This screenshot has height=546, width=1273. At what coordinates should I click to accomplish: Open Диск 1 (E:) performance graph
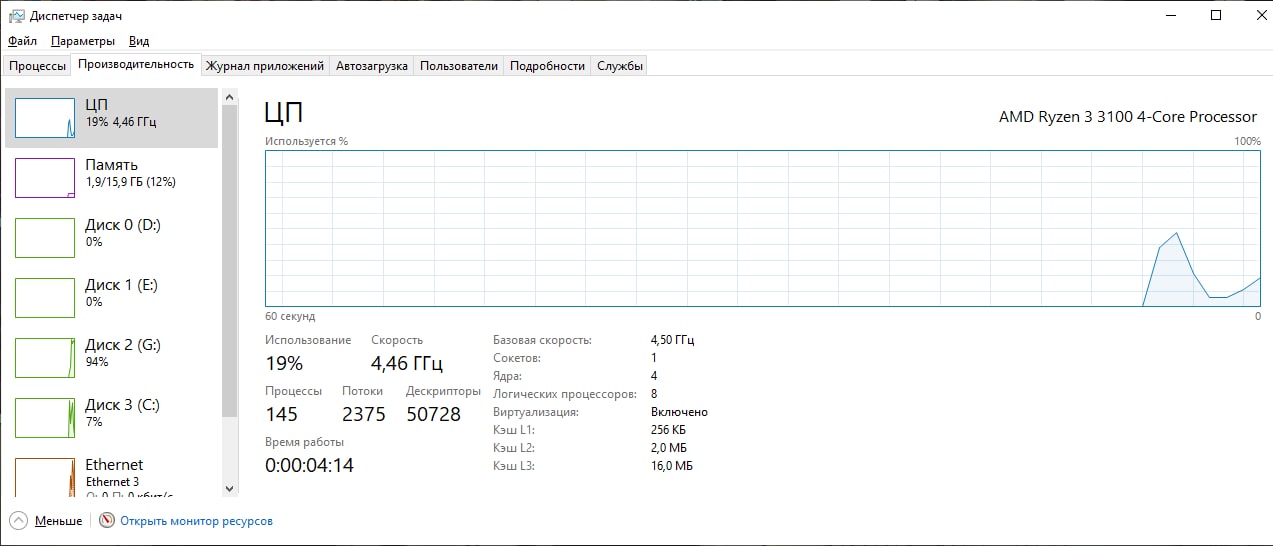tap(45, 298)
